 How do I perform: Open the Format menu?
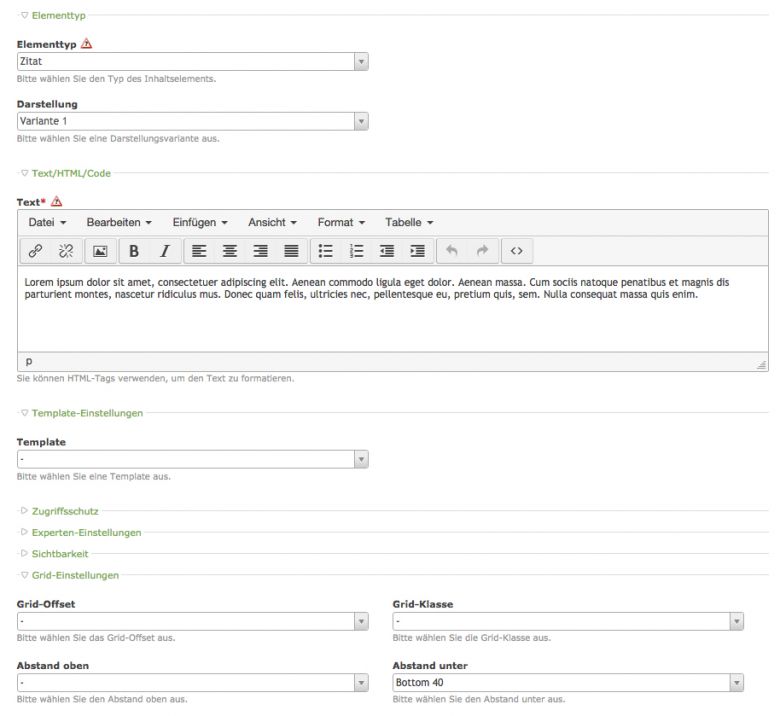[x=341, y=222]
